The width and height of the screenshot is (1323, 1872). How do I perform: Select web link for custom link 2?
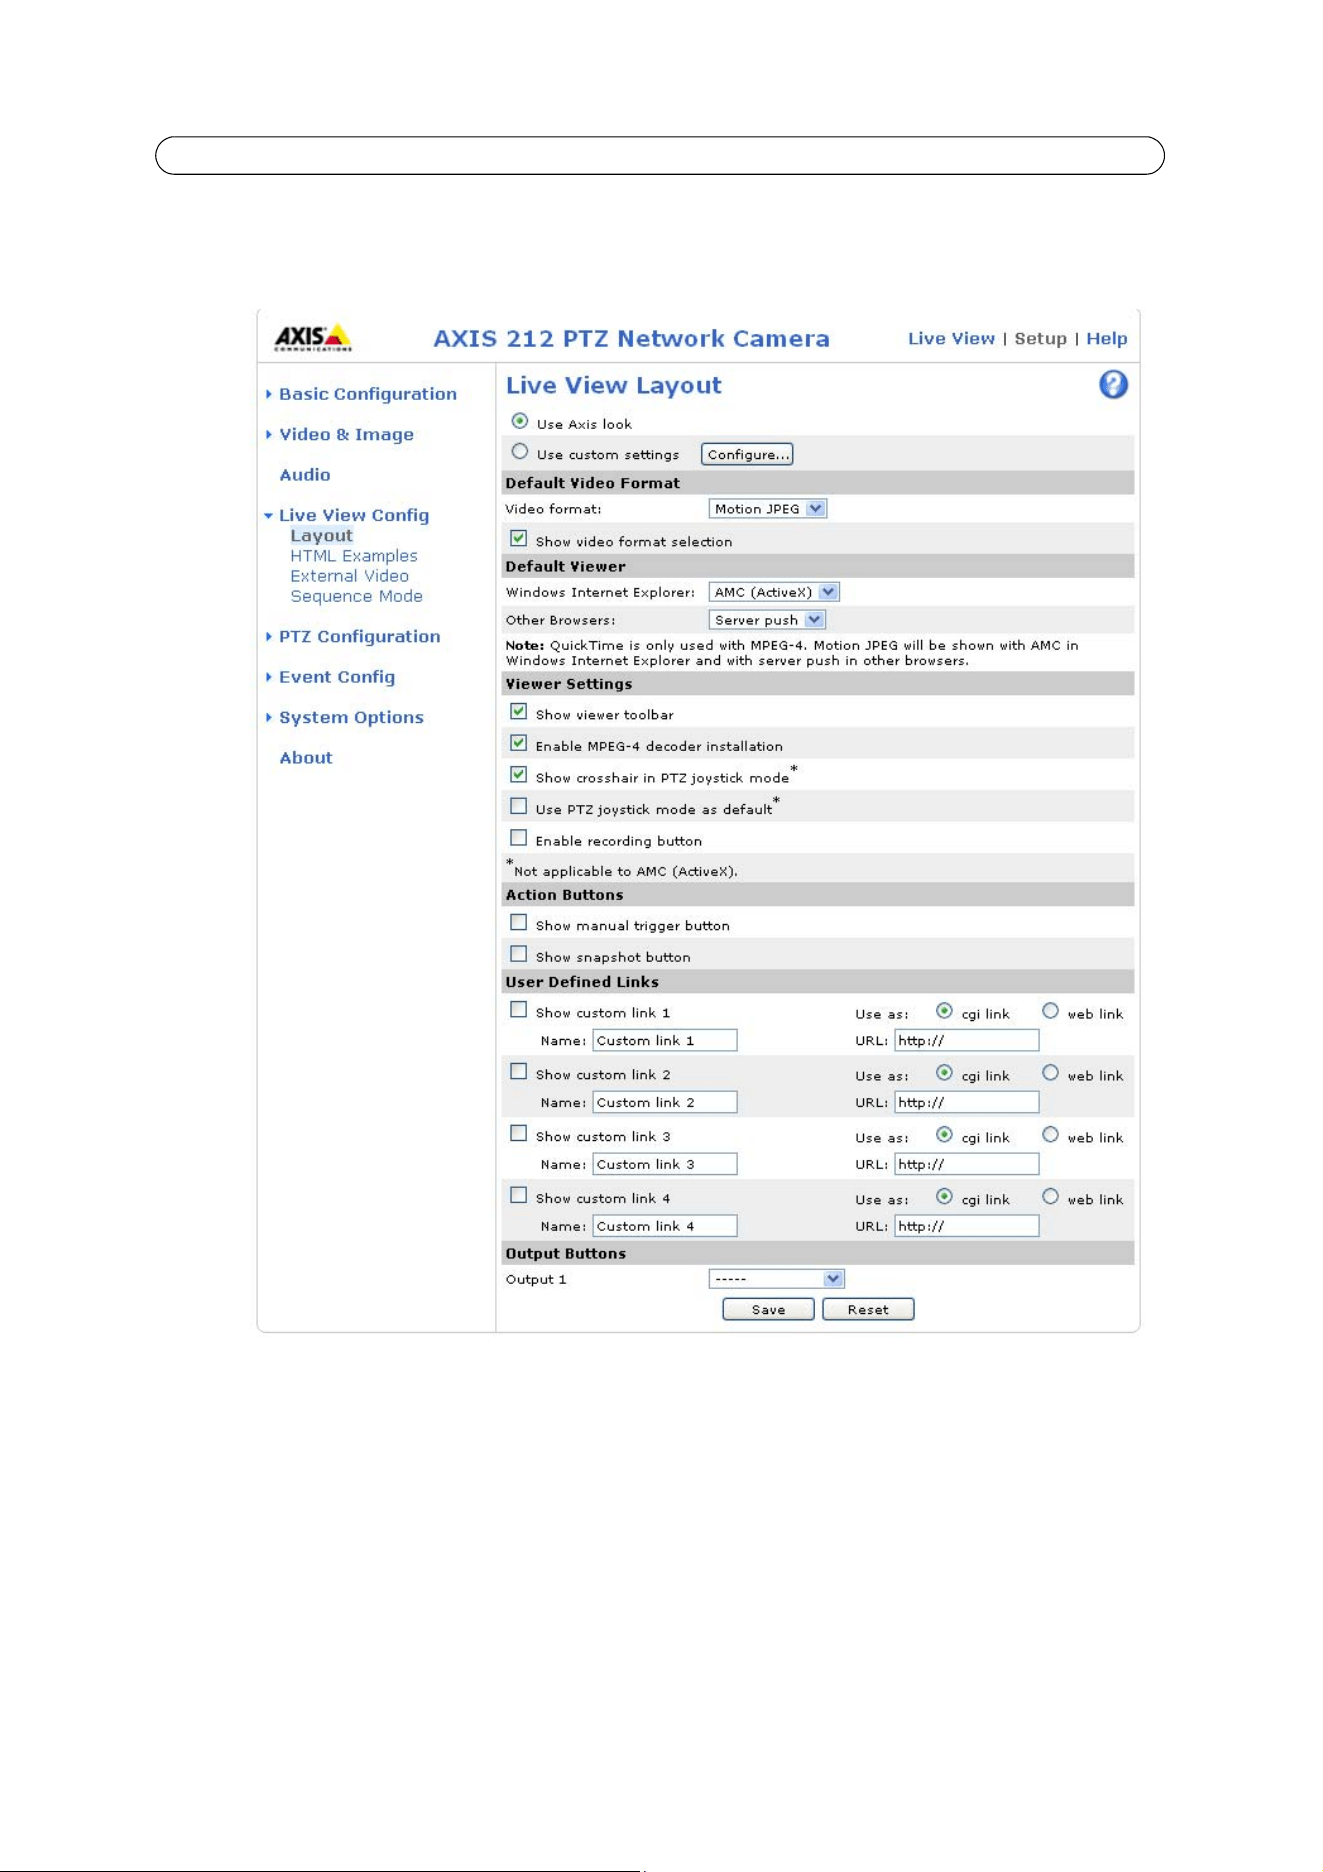click(1050, 1073)
